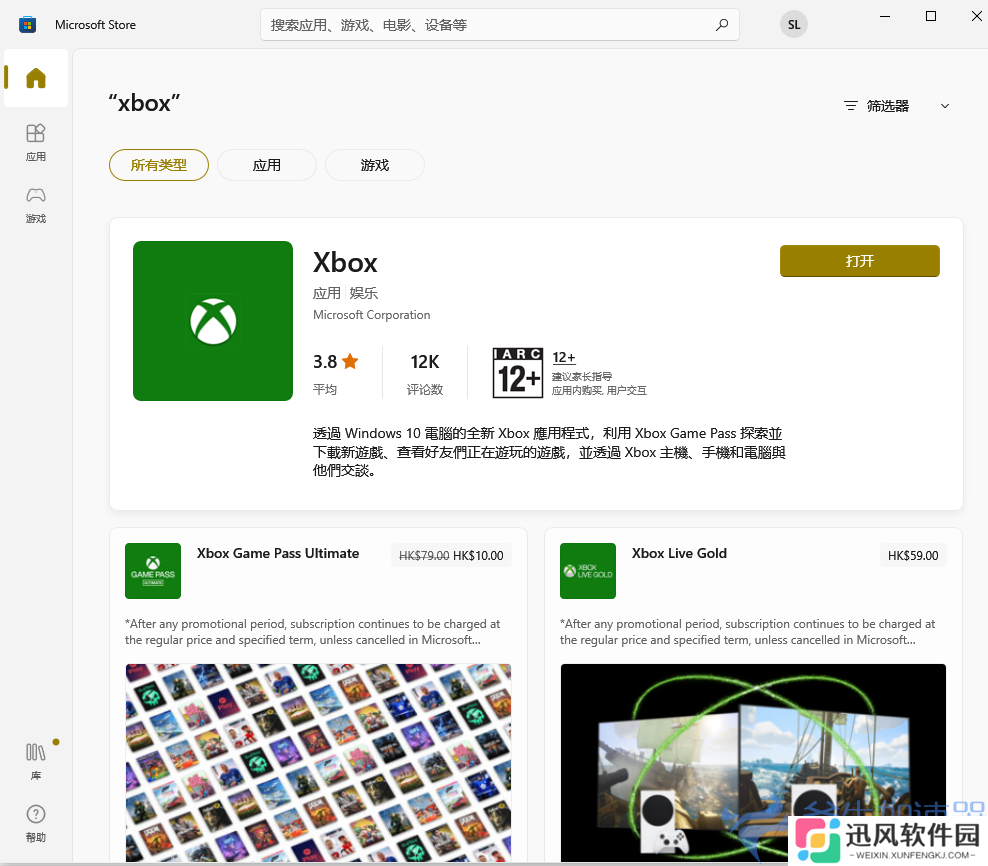Click the 娱乐 category label
The height and width of the screenshot is (866, 988).
coord(364,293)
